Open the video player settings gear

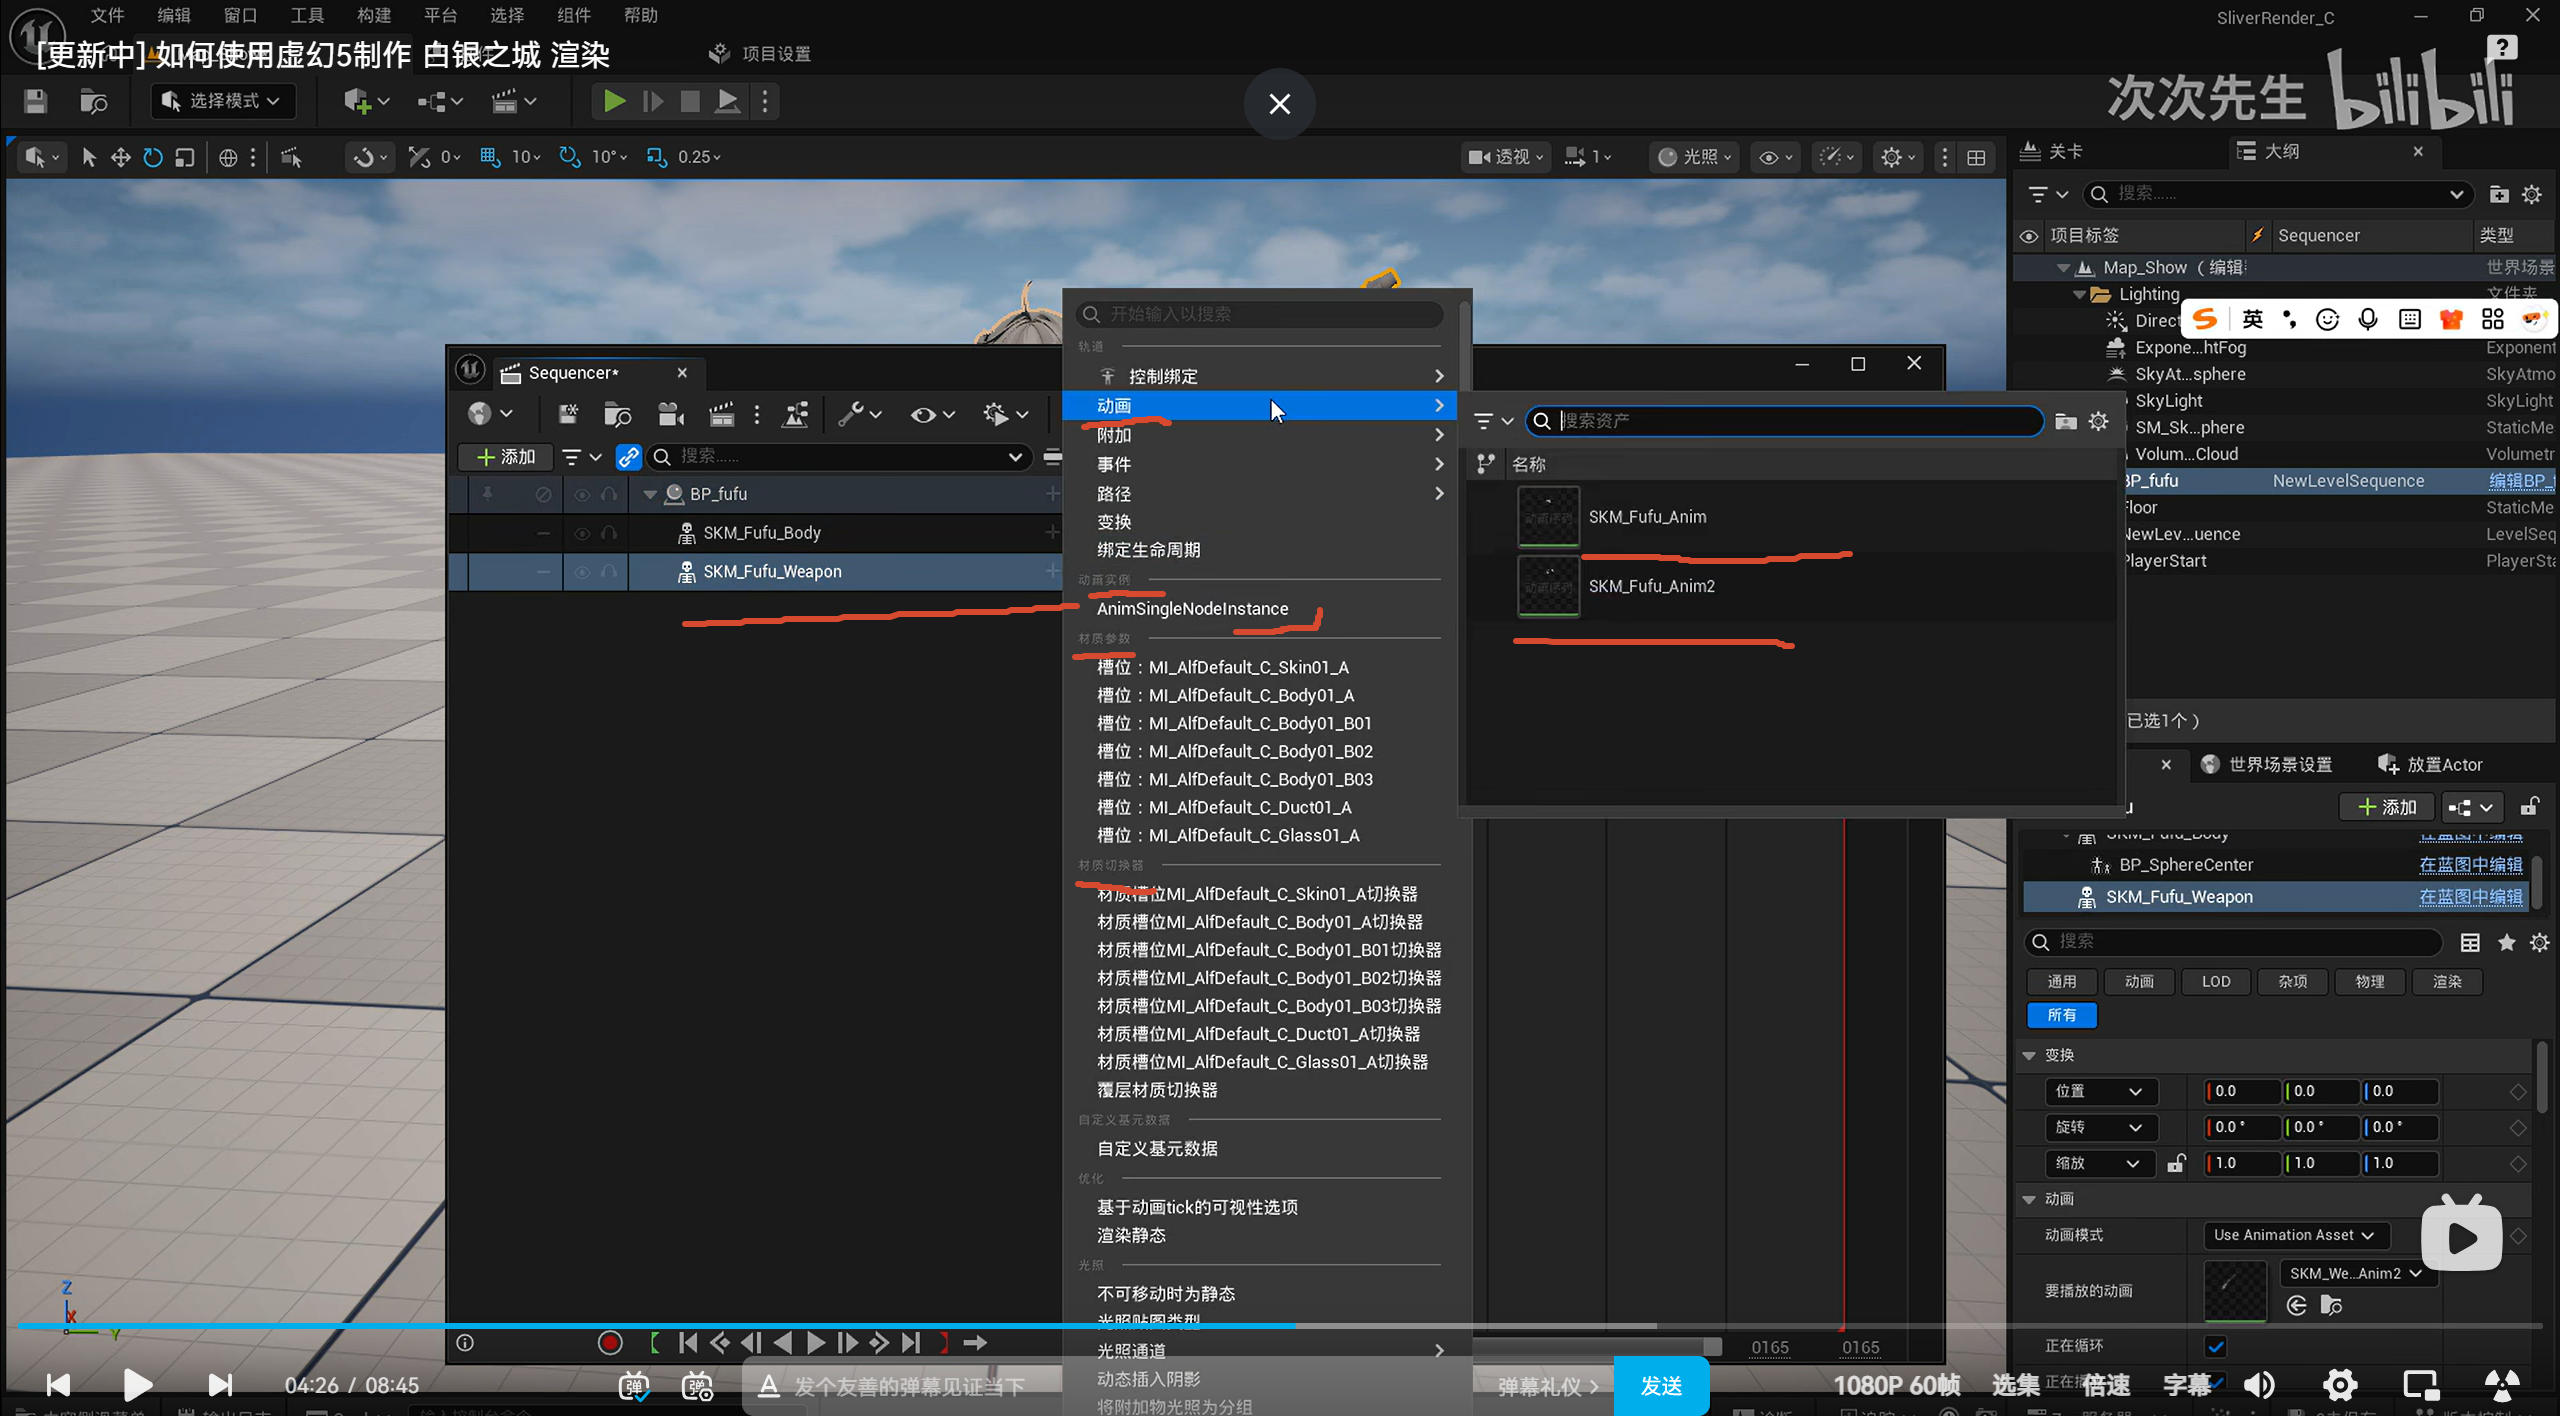coord(2340,1385)
